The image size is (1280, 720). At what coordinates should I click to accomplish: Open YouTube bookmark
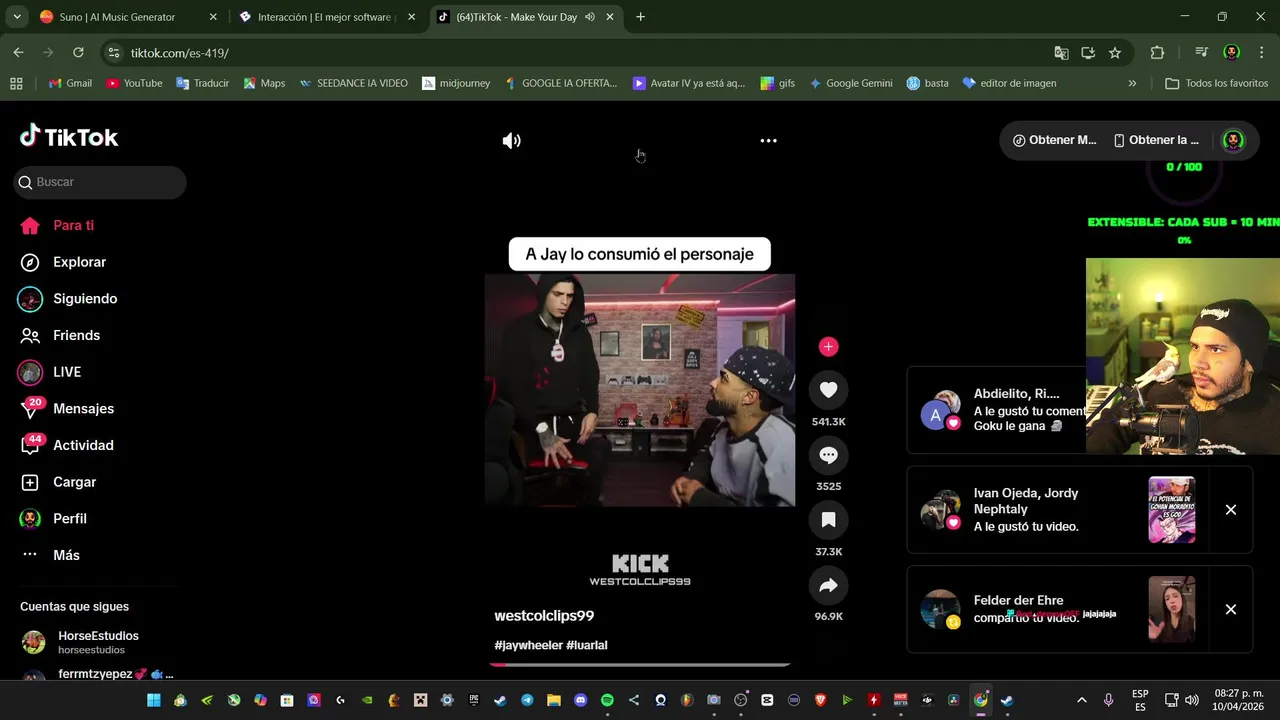tap(134, 83)
